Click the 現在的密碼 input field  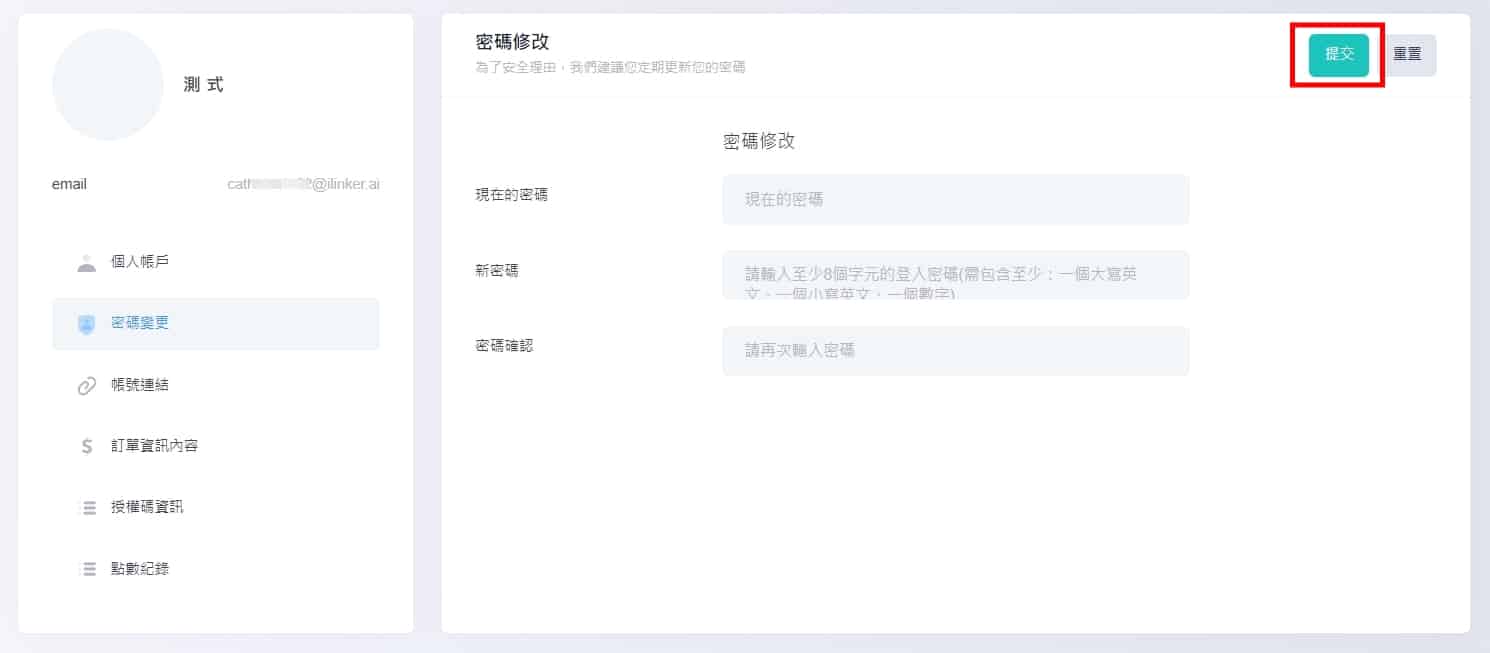click(955, 199)
